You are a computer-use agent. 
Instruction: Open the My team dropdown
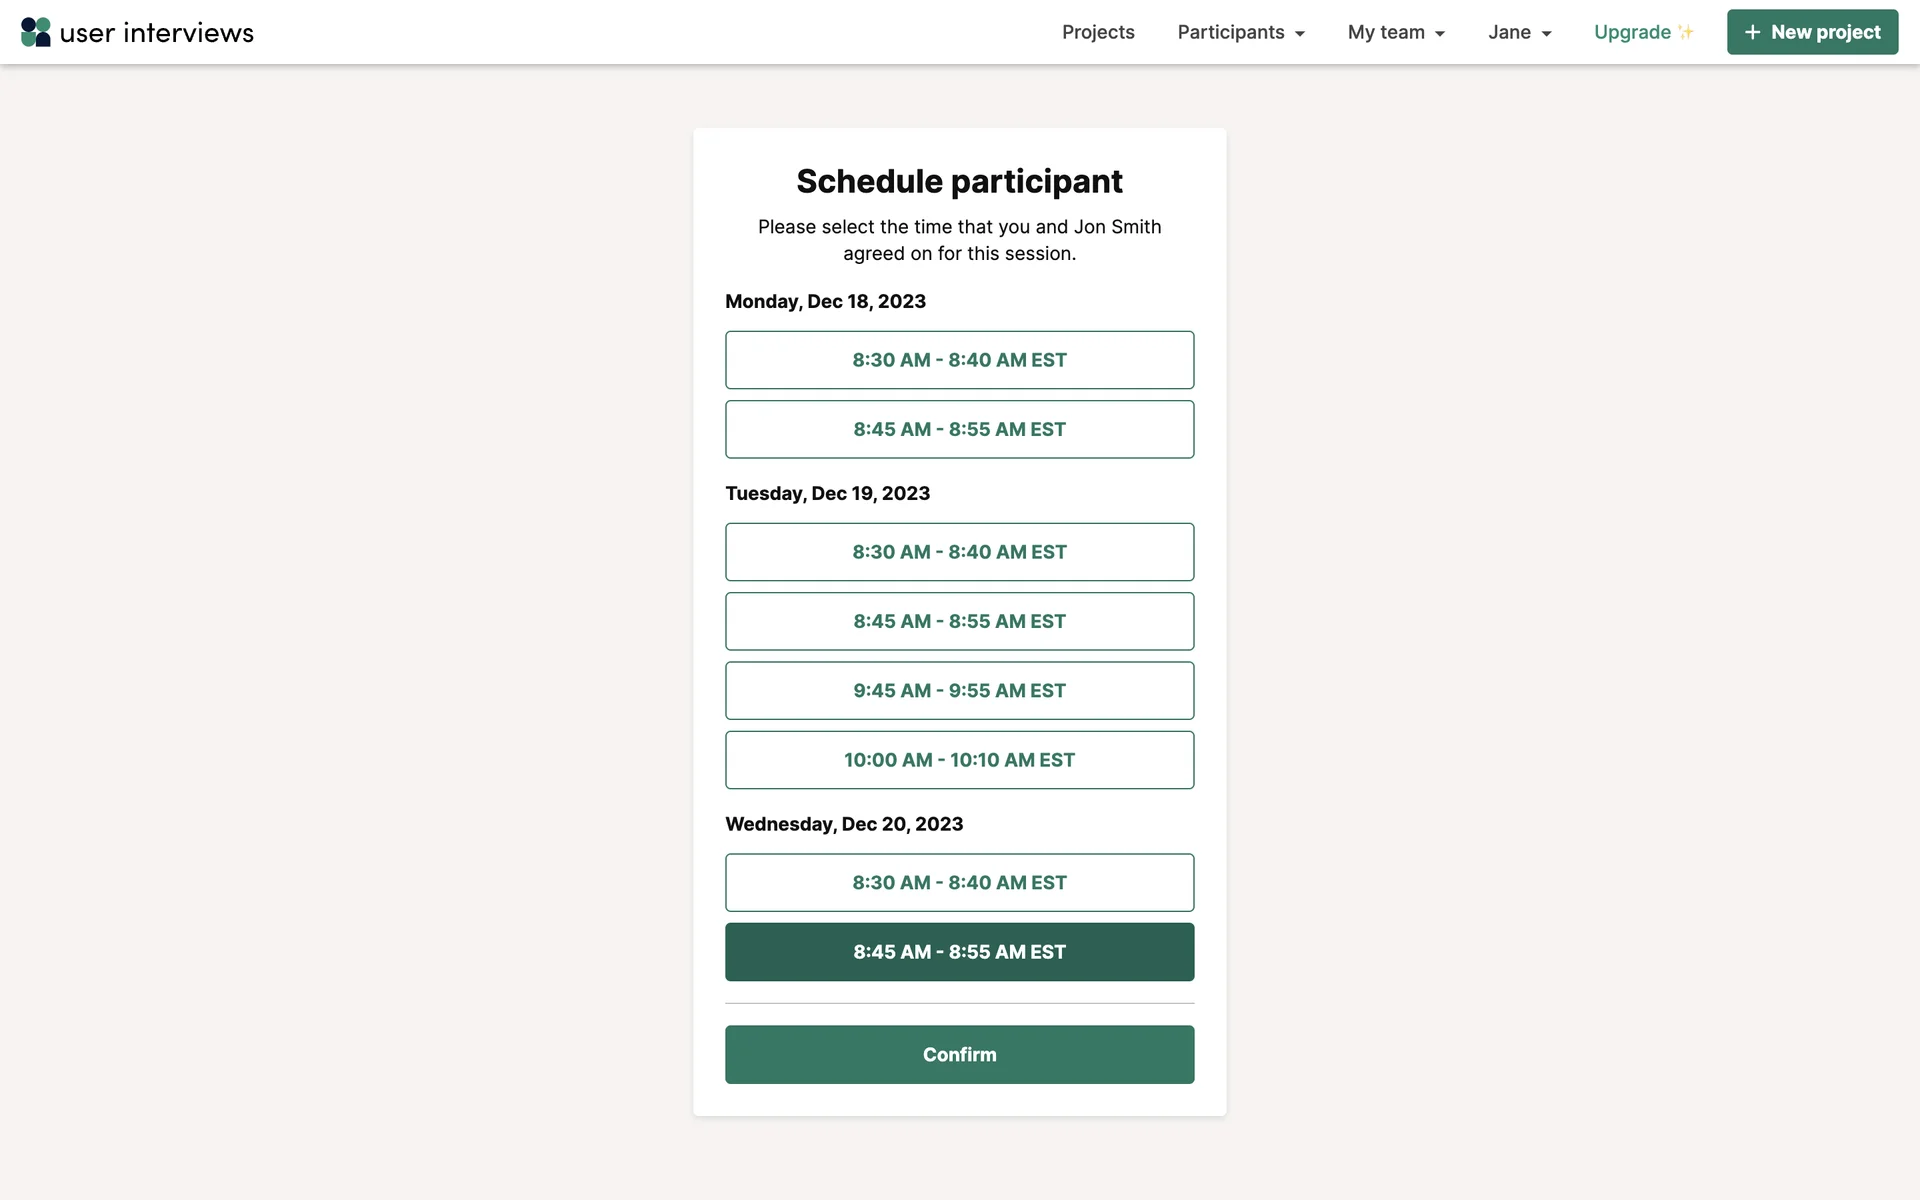[1396, 32]
